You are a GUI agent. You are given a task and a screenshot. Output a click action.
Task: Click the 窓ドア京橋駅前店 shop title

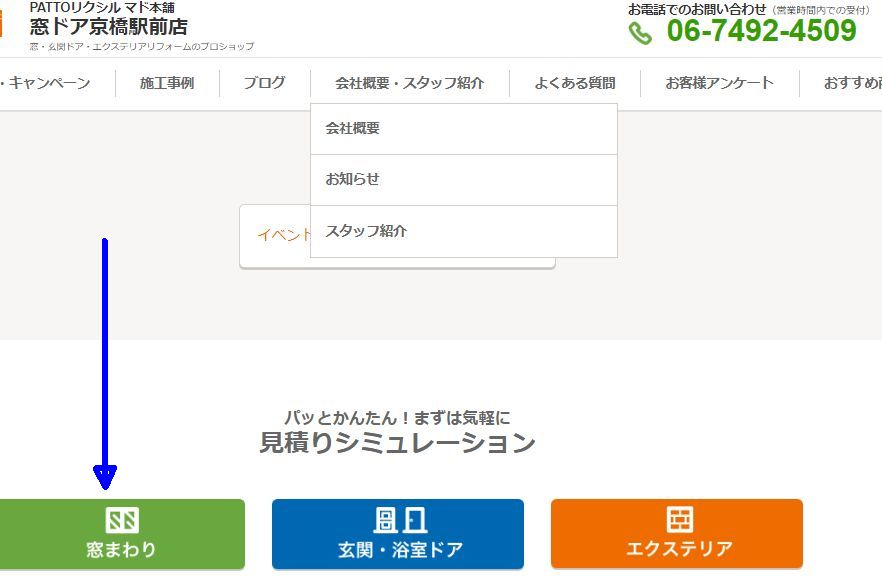coord(109,26)
